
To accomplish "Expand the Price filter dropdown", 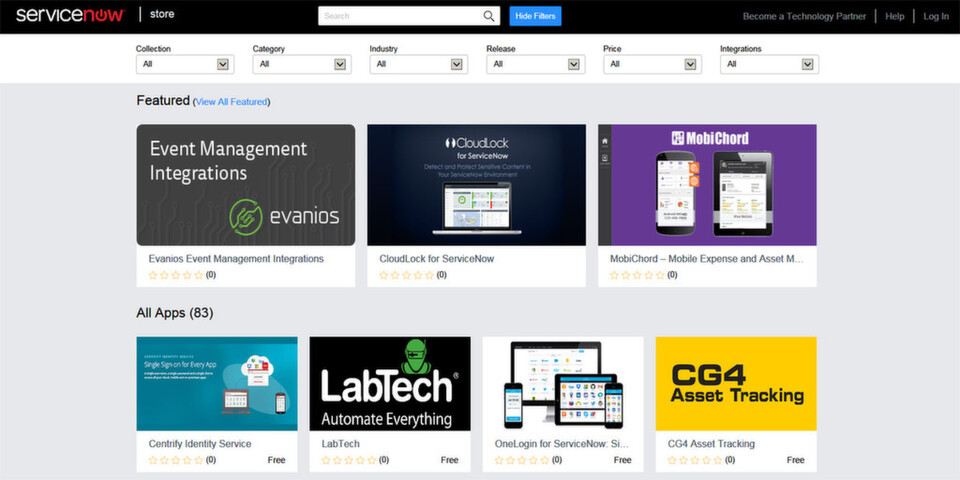I will 653,64.
